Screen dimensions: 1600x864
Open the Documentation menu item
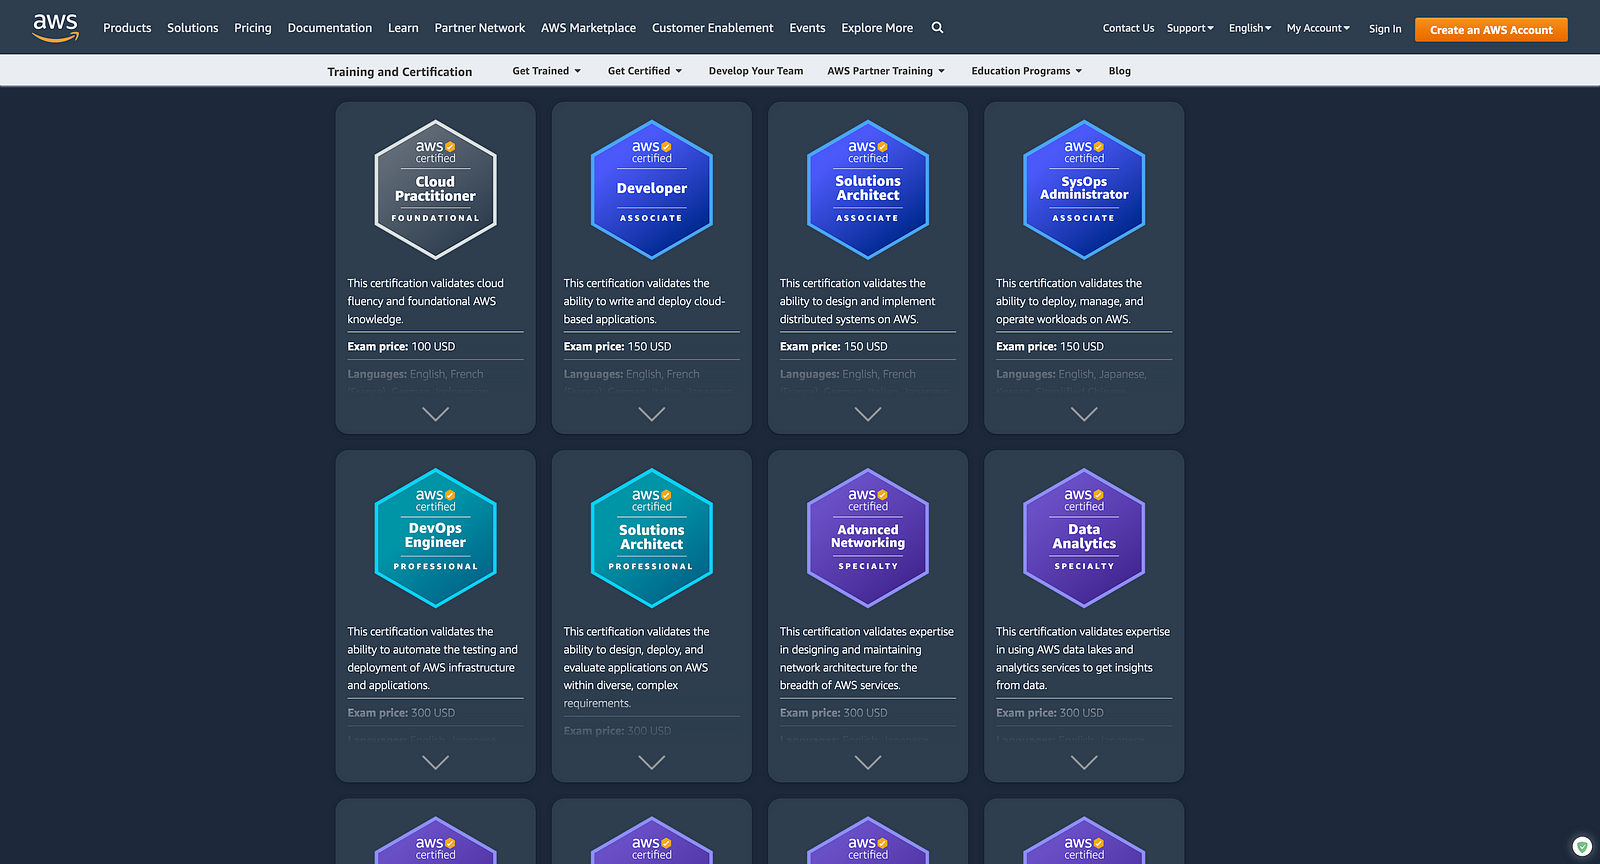[330, 28]
